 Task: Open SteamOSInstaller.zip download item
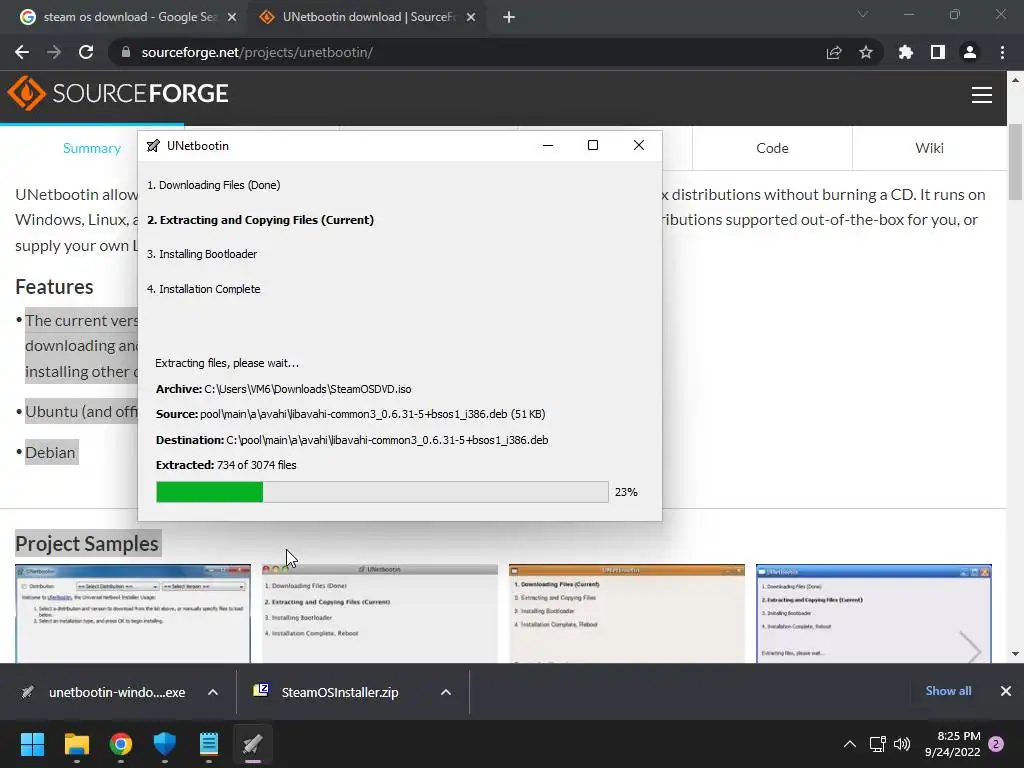point(327,692)
